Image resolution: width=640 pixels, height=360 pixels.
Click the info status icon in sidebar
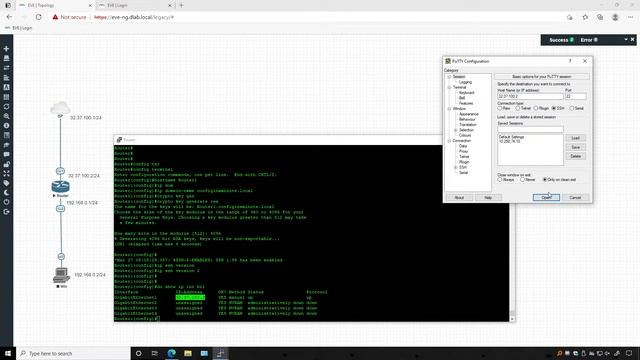(6, 126)
